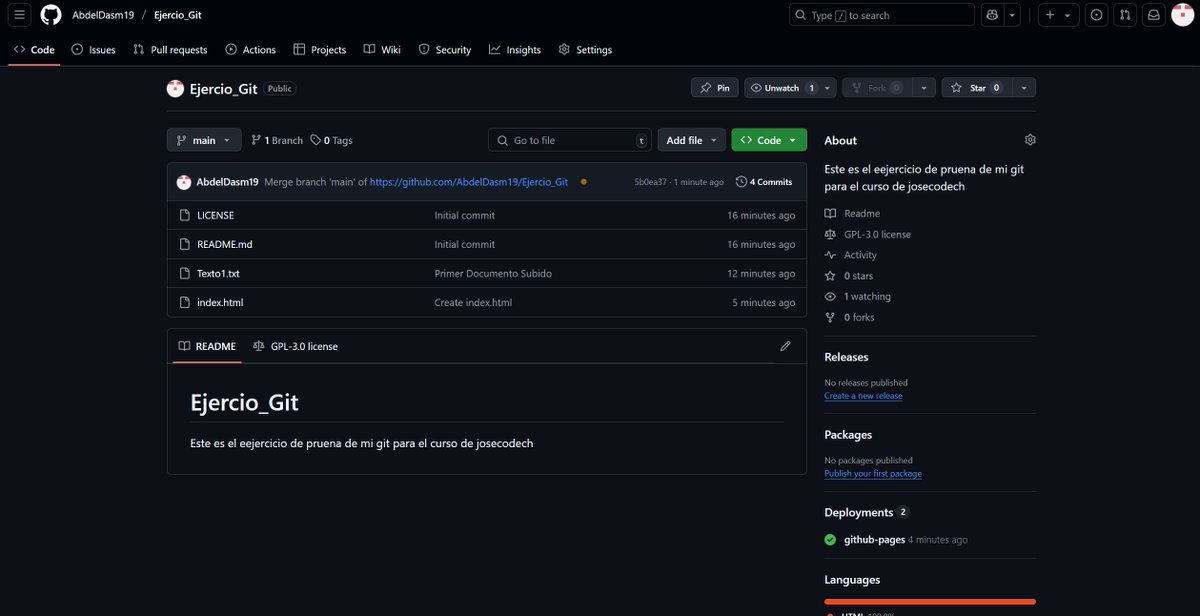This screenshot has height=616, width=1200.
Task: Open the Primer Documento Subido commit message
Action: (x=493, y=273)
